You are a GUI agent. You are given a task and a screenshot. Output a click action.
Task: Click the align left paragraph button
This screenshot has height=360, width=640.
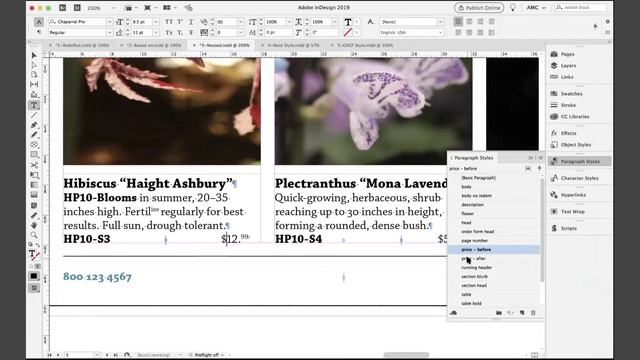(x=458, y=22)
